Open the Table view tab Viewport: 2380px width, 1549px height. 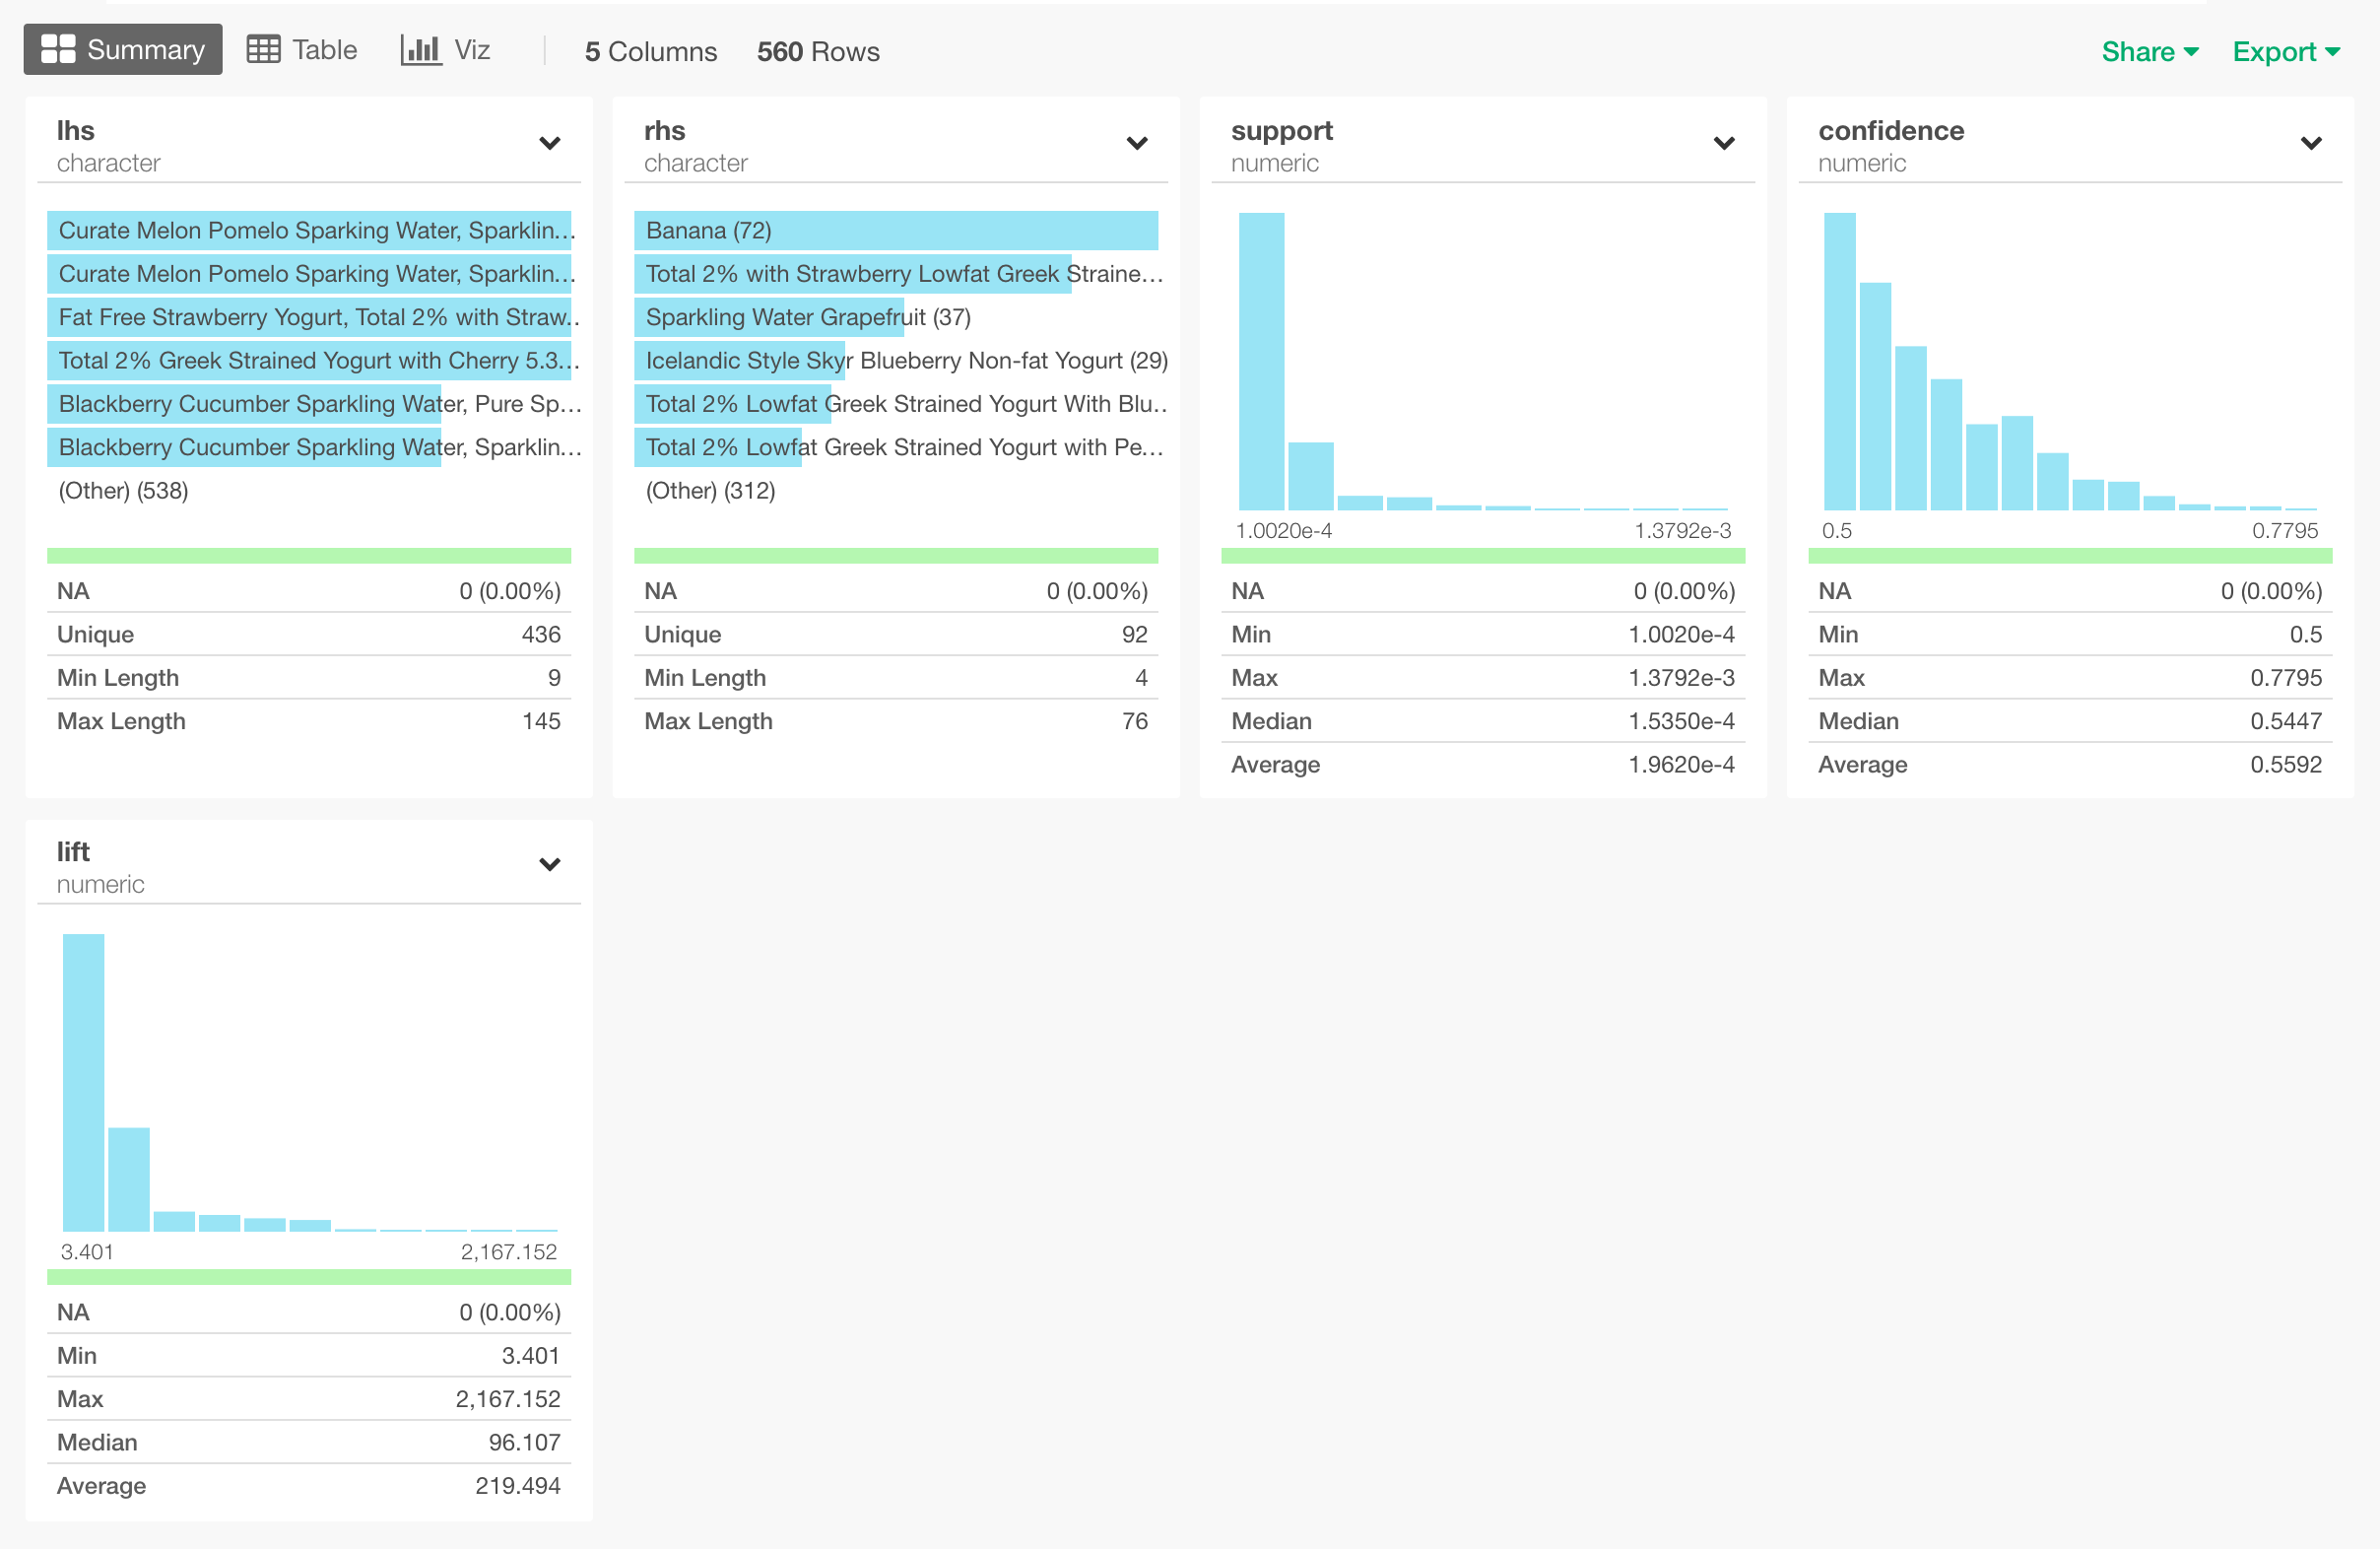pos(302,50)
